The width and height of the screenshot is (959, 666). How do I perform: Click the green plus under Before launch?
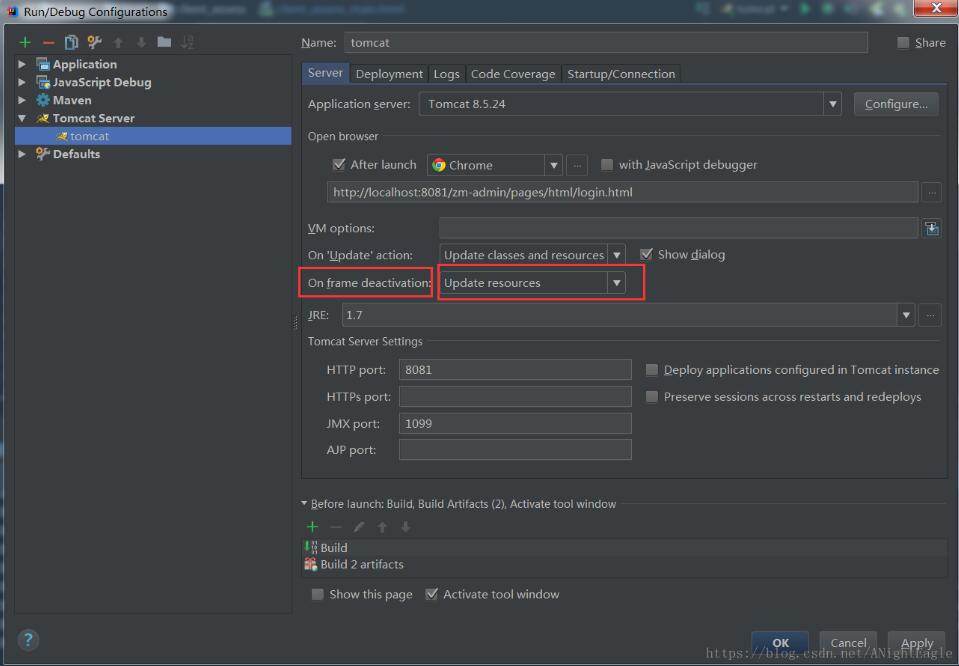click(312, 527)
